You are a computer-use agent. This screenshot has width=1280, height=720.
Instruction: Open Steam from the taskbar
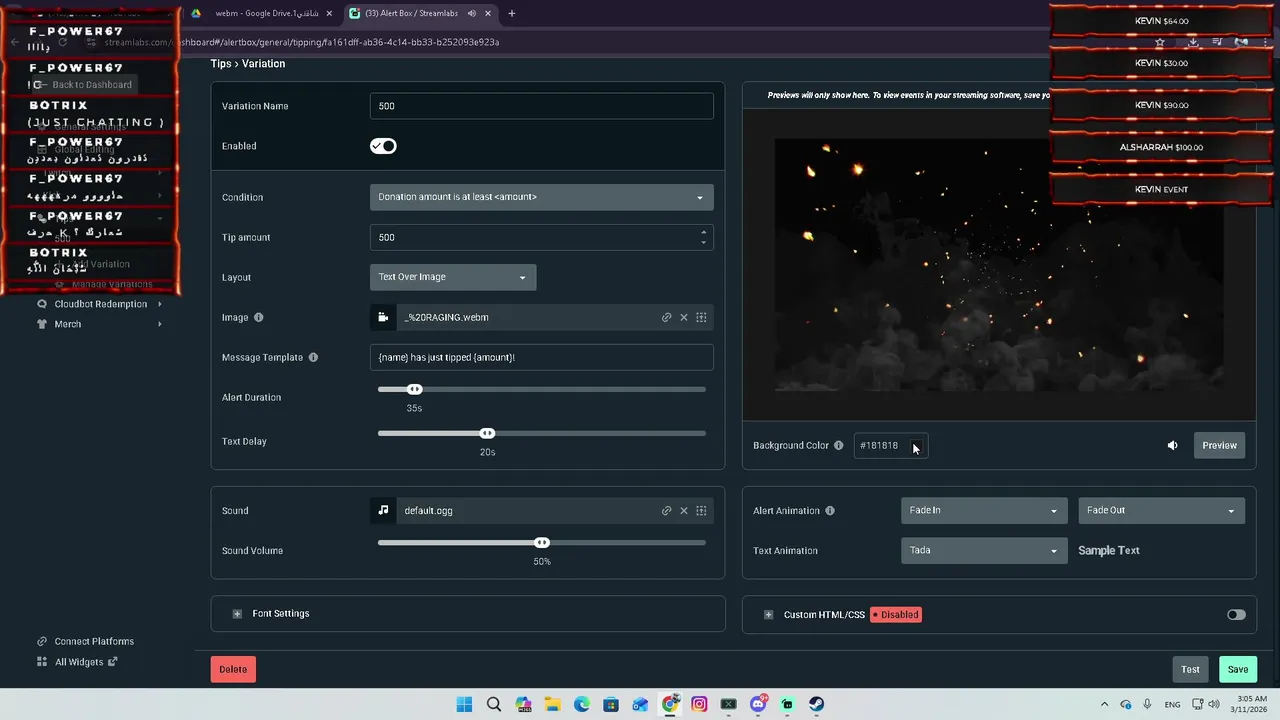click(x=816, y=704)
